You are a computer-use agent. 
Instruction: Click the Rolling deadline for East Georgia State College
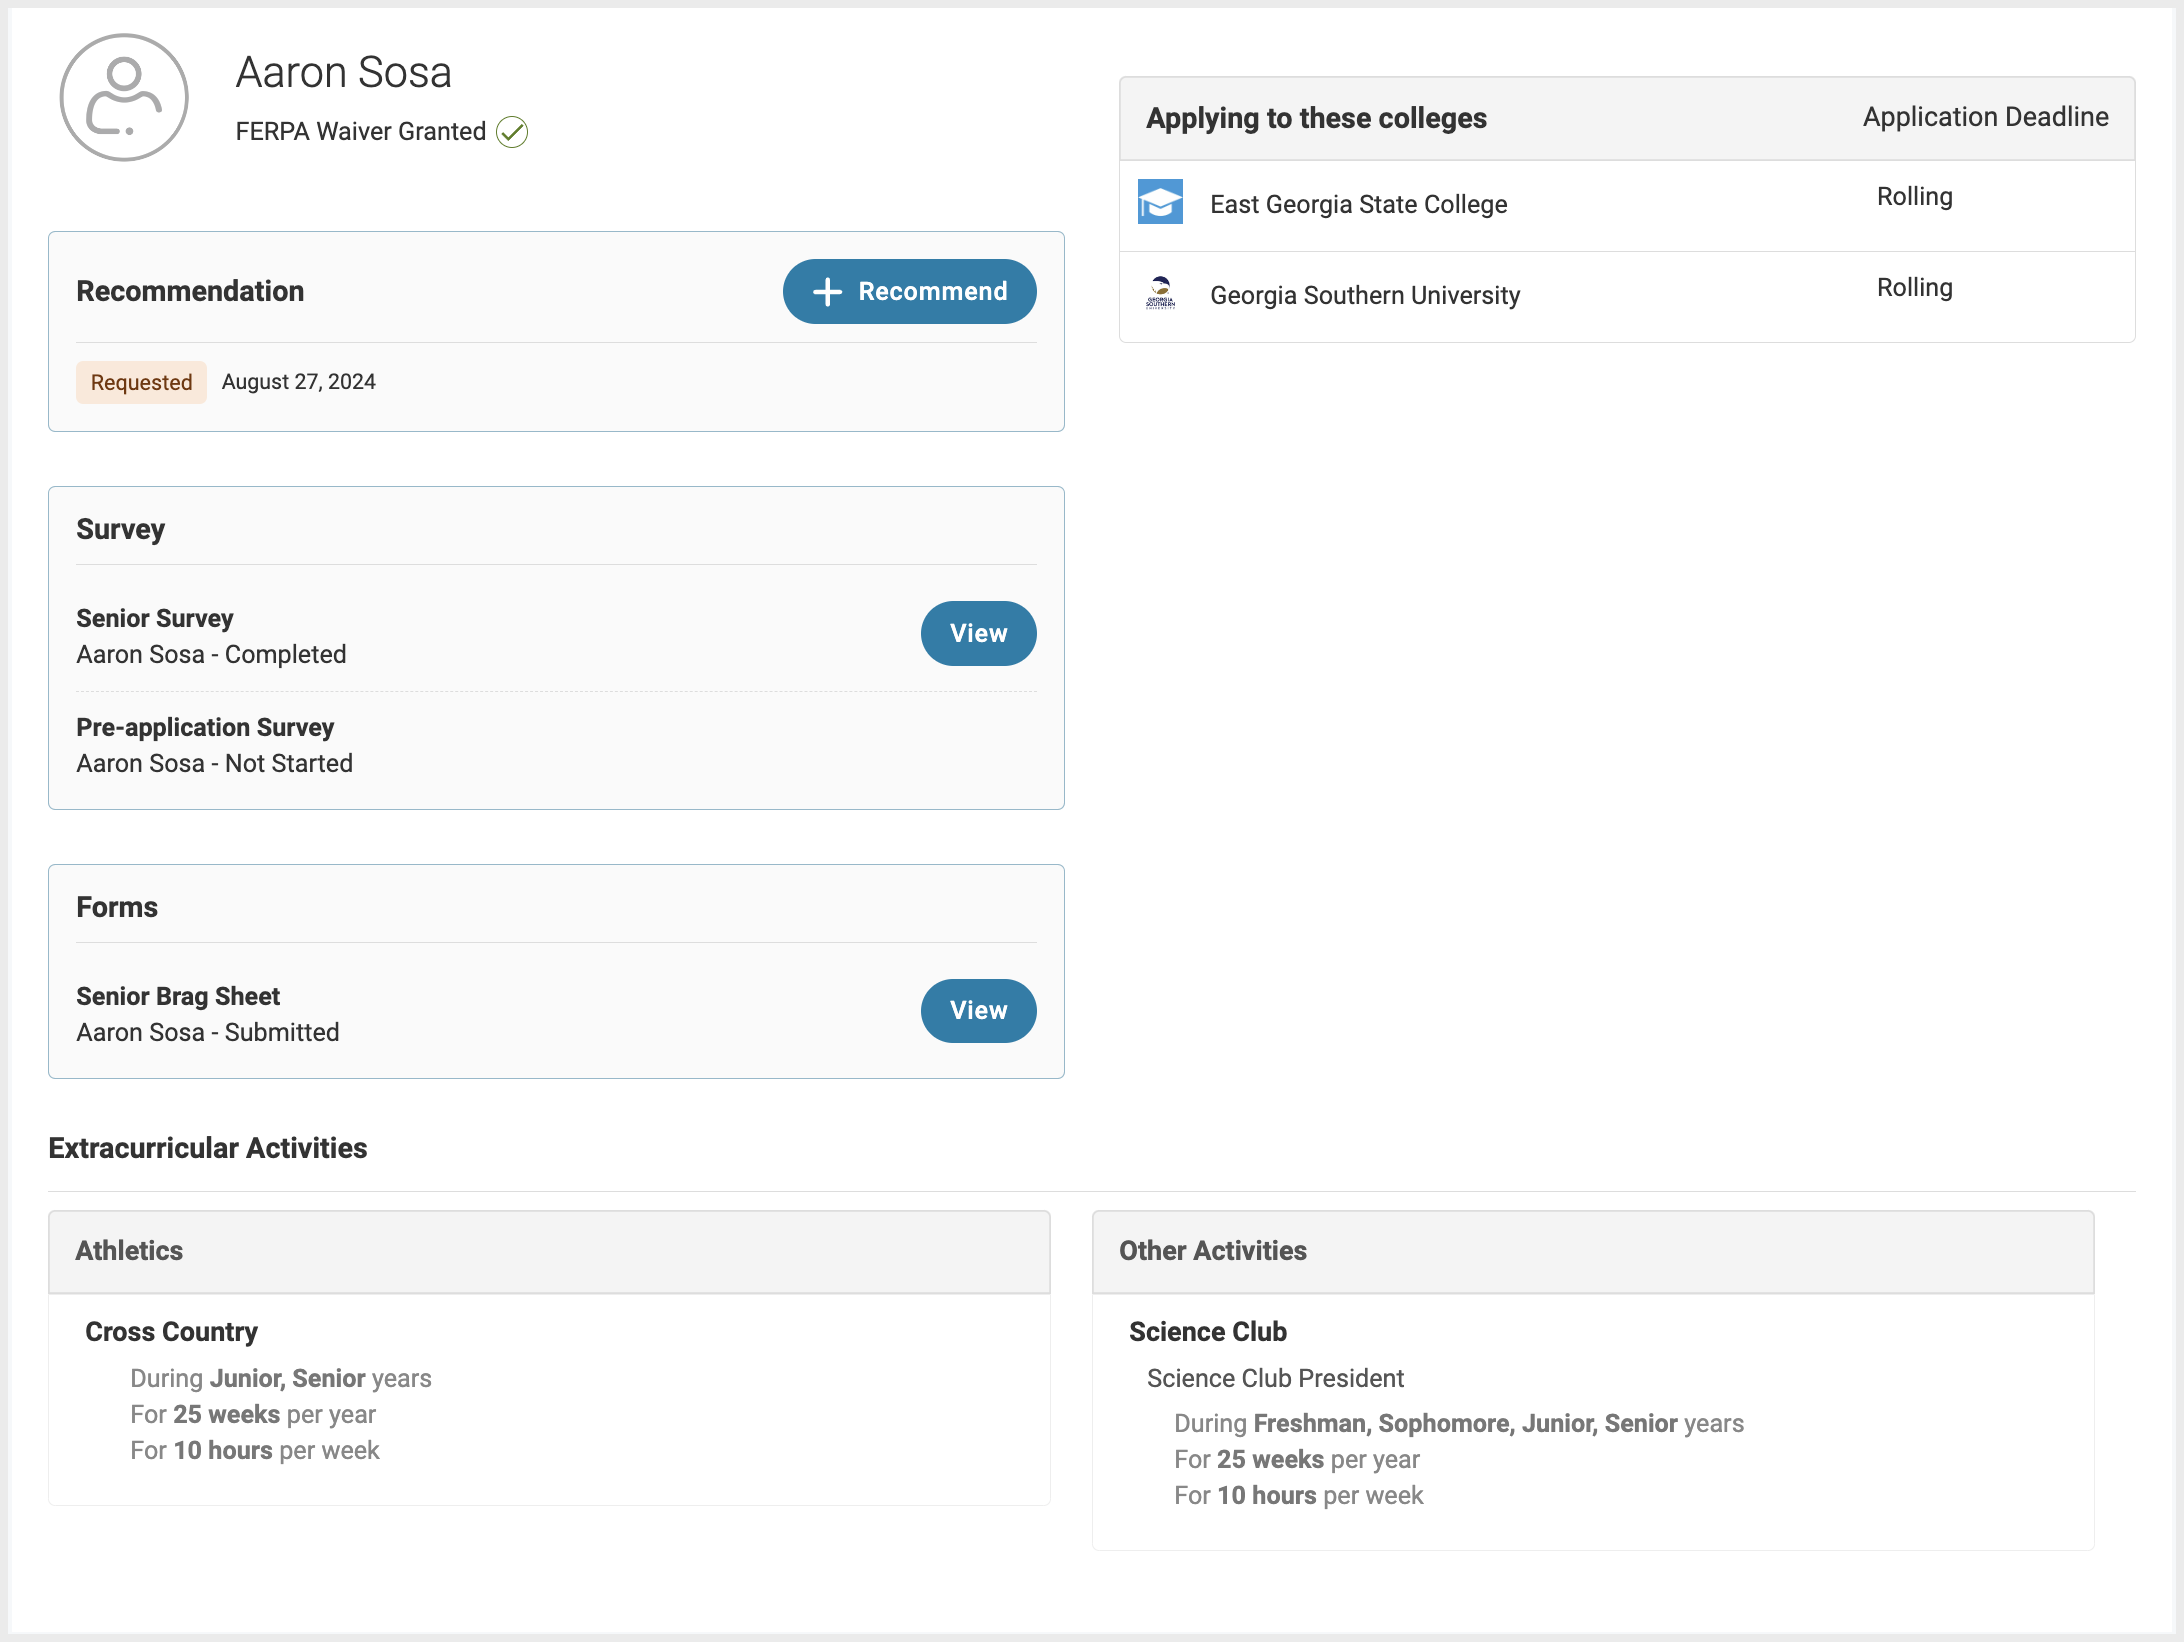click(x=1914, y=197)
